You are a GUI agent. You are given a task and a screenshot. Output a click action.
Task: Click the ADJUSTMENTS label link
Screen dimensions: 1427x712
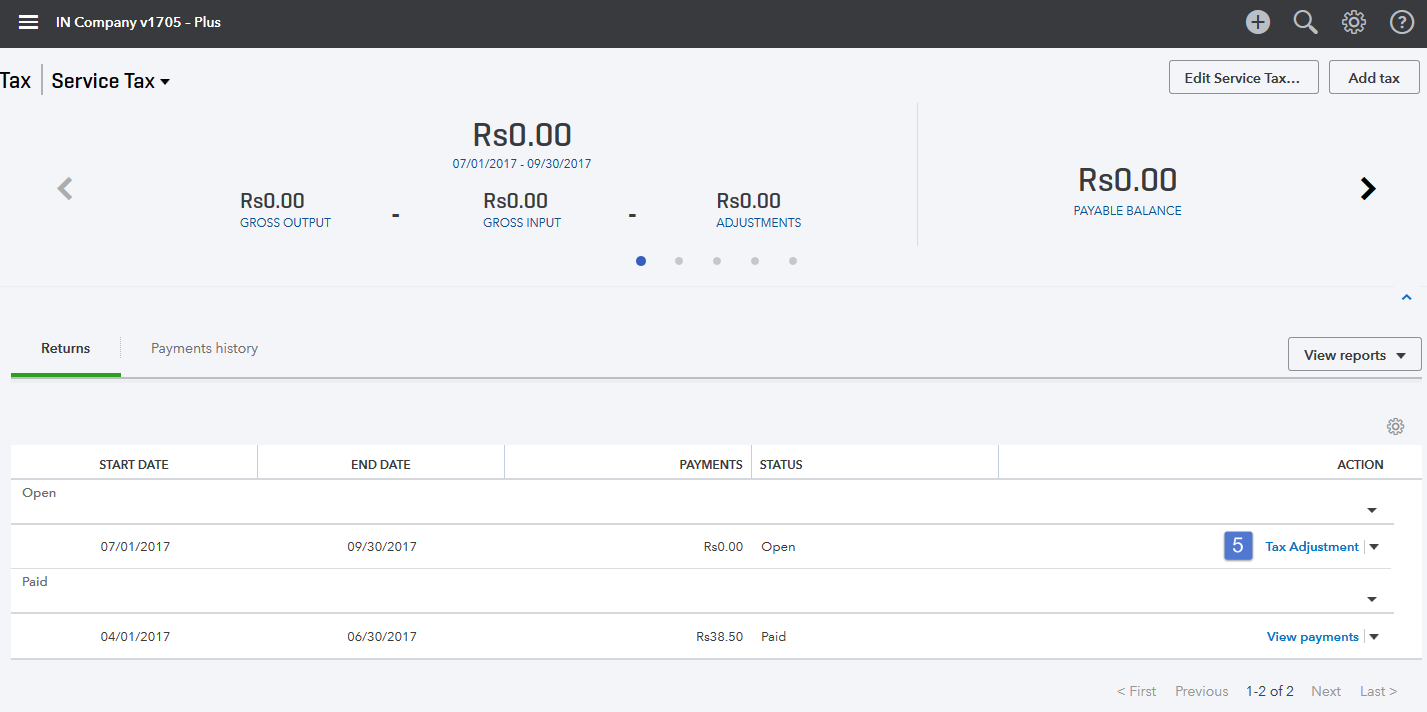coord(758,223)
